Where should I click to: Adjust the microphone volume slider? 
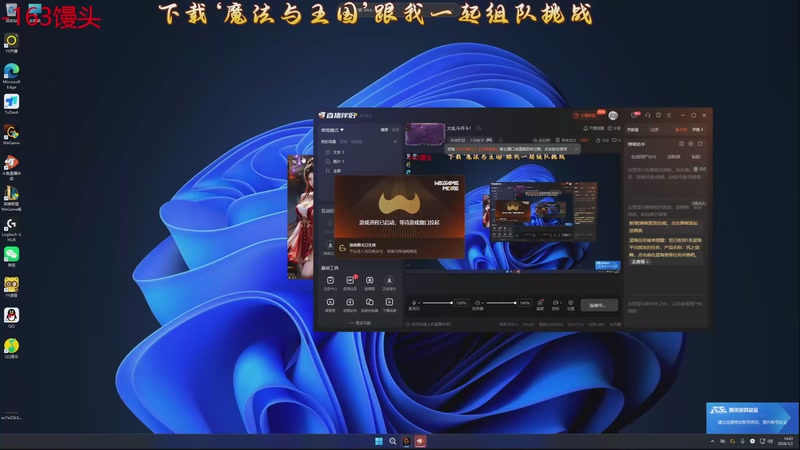click(x=437, y=303)
